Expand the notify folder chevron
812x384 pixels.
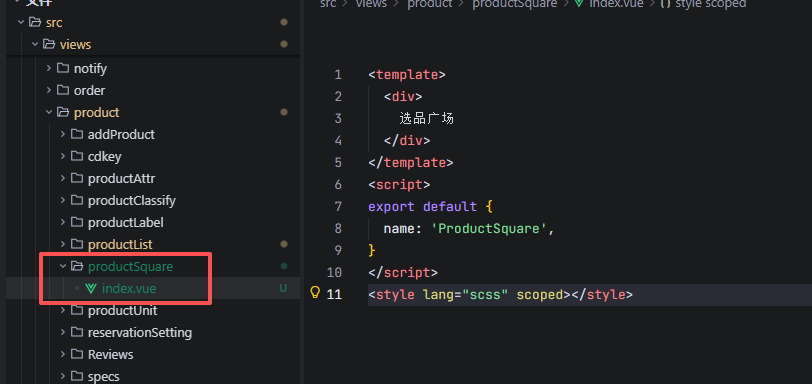click(49, 68)
